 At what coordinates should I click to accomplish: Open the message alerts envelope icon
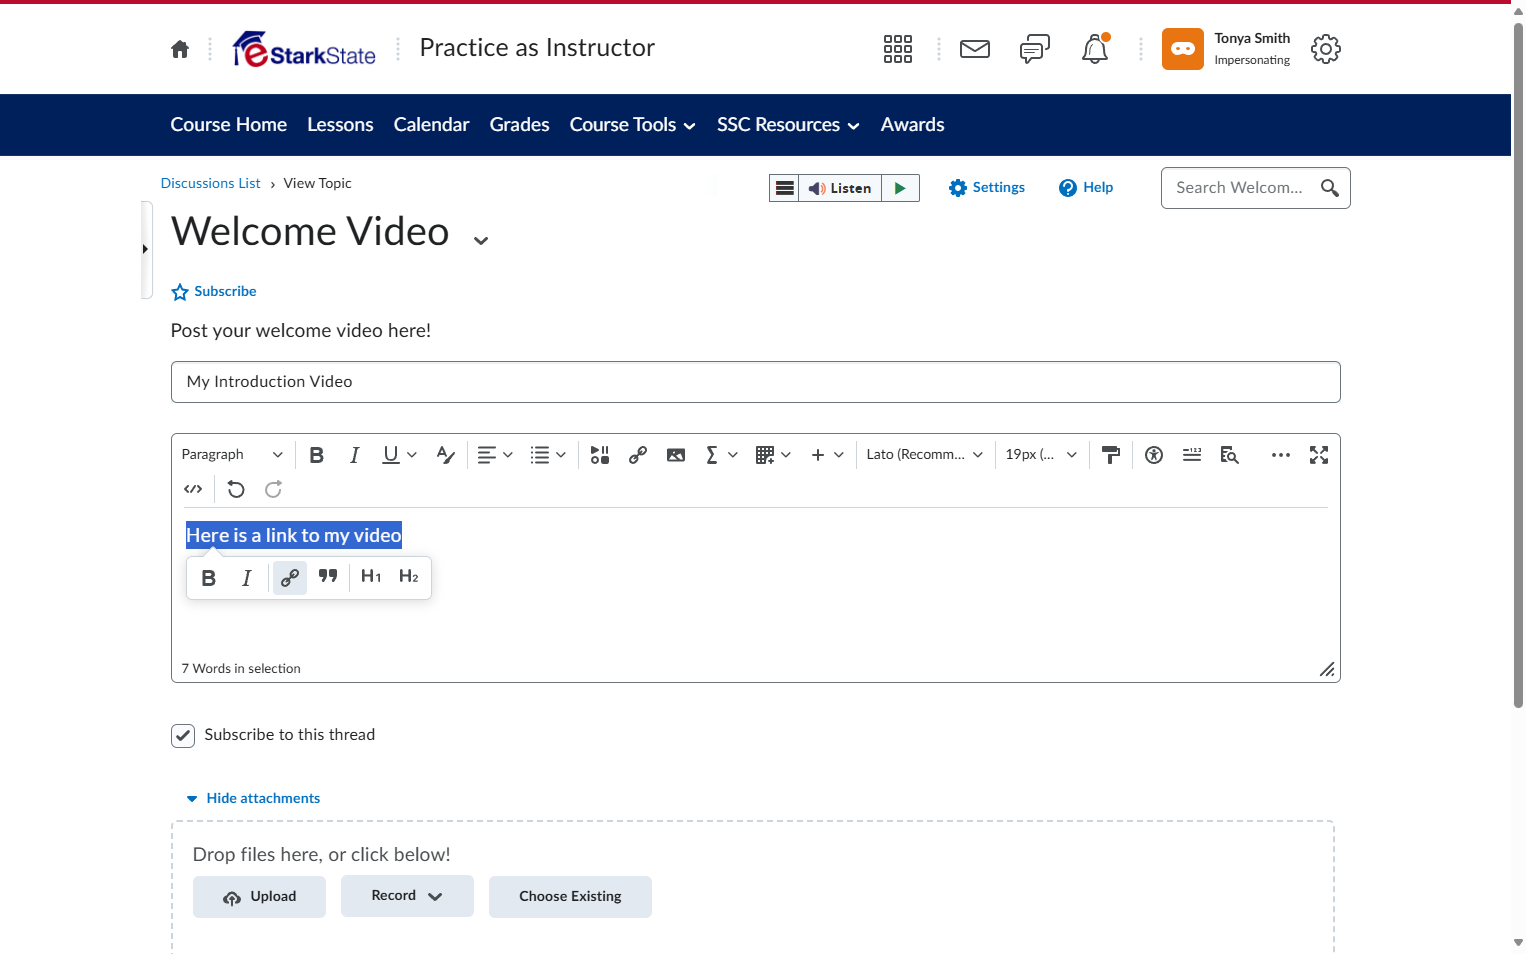[x=975, y=49]
